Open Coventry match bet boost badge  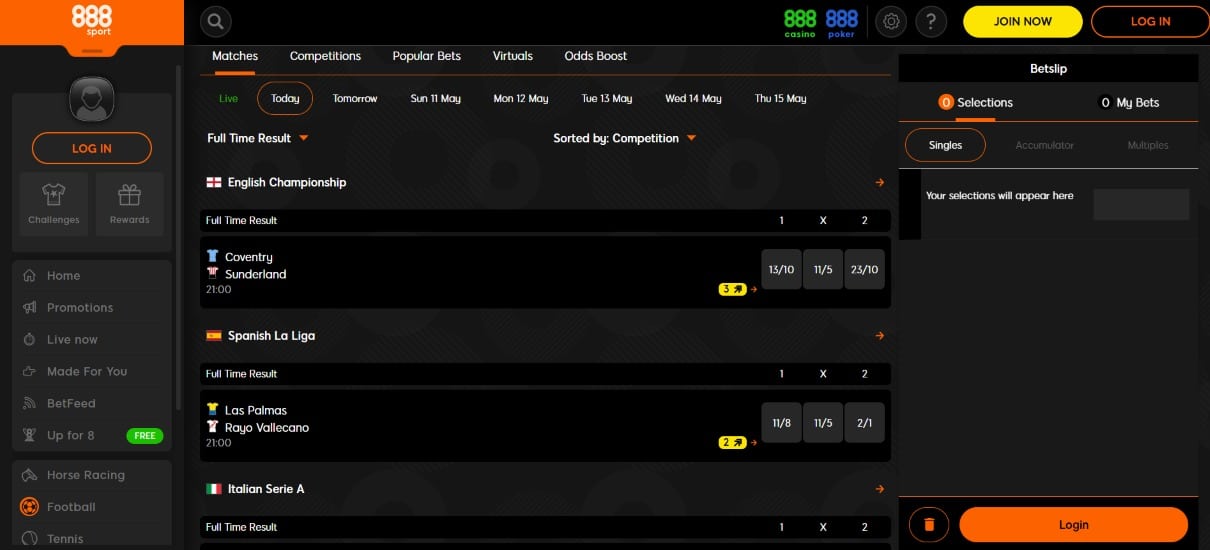733,289
